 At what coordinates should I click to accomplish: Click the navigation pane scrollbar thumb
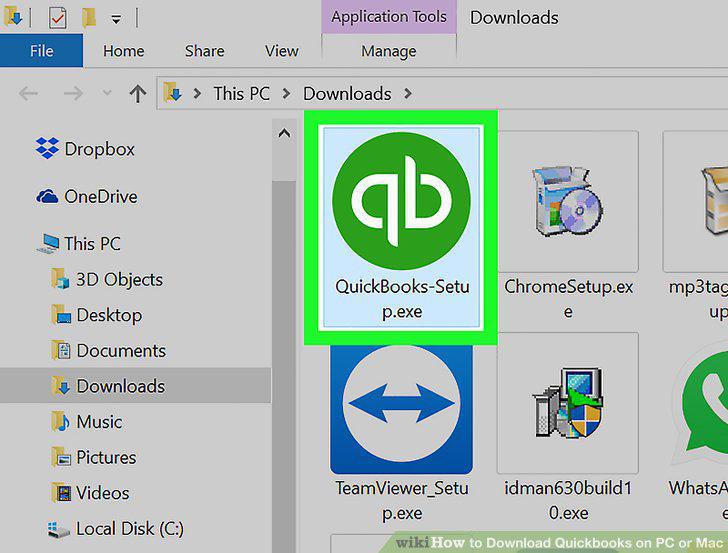[284, 367]
